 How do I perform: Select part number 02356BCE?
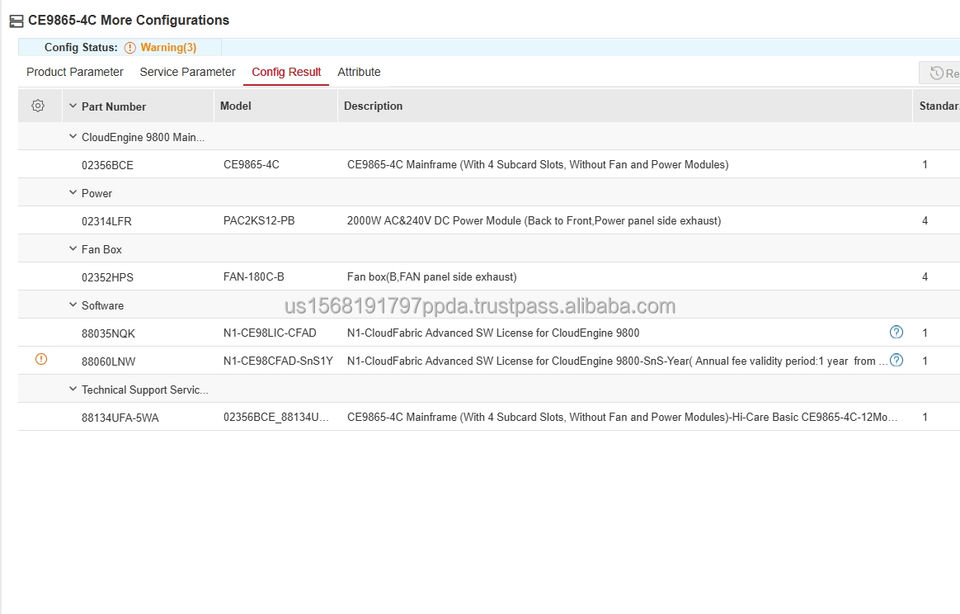point(107,165)
